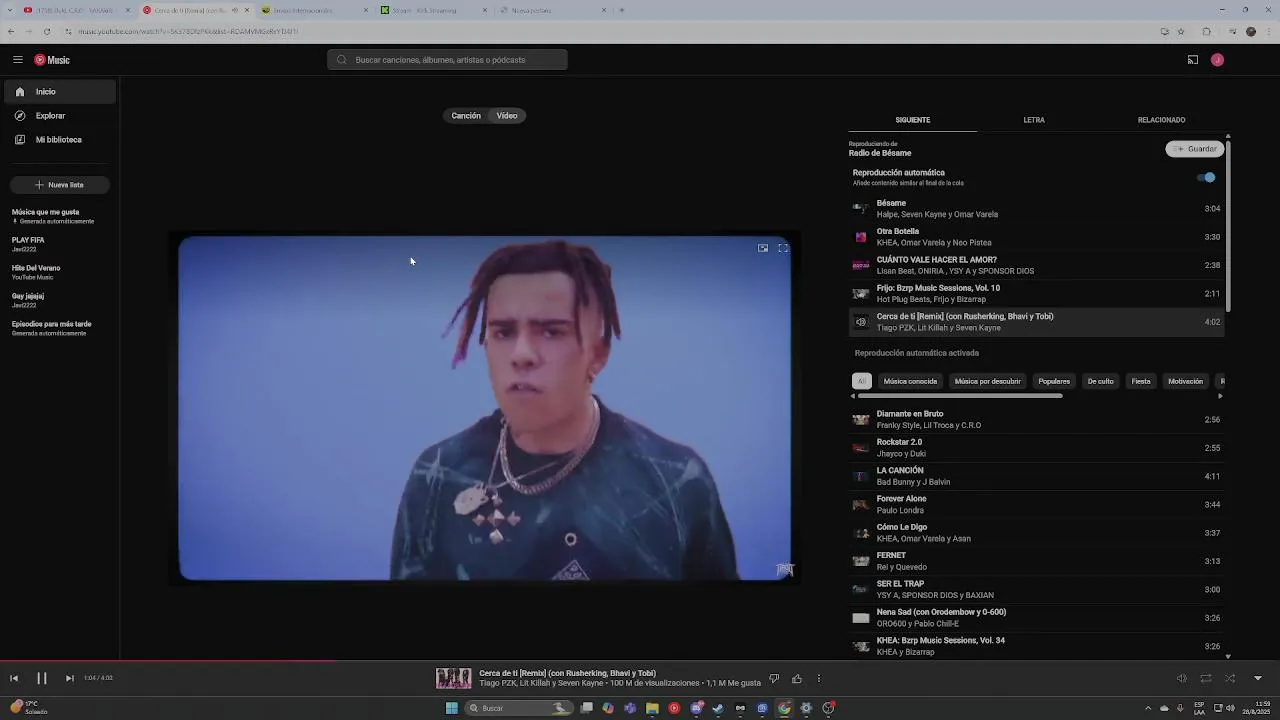Focus the Buscar canciones search field
The height and width of the screenshot is (720, 1280).
point(447,60)
